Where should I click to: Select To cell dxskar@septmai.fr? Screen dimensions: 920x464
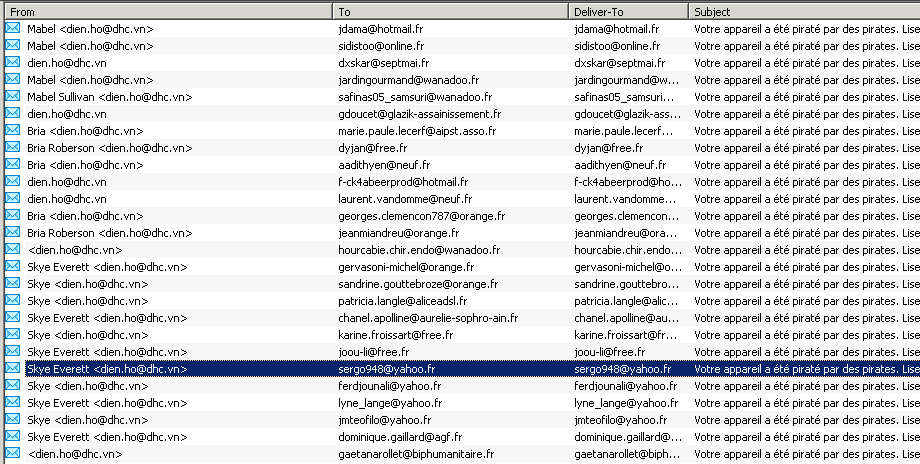click(x=383, y=63)
